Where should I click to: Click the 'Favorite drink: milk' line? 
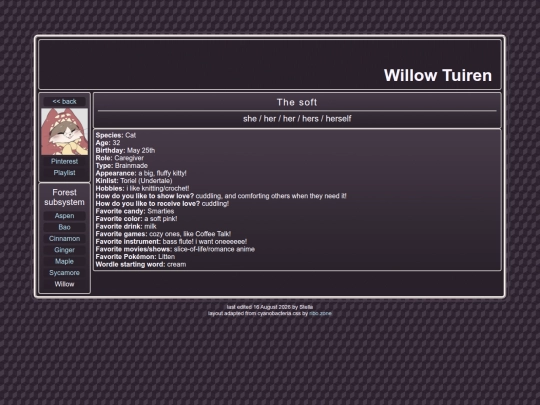tap(126, 226)
